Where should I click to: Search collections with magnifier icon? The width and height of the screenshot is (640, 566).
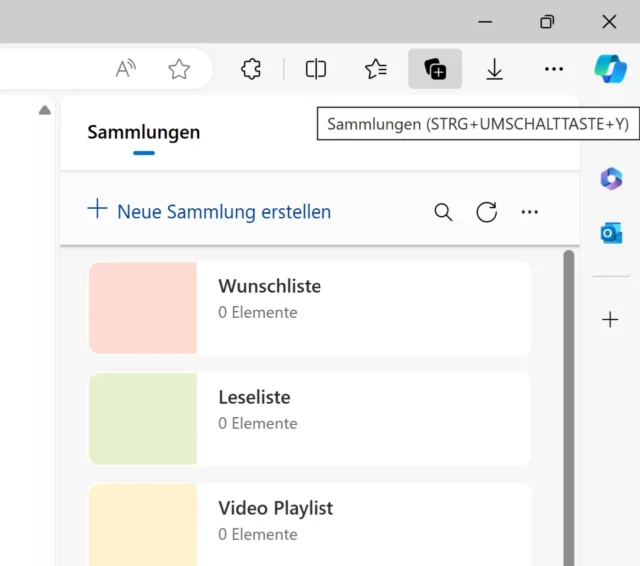click(443, 212)
